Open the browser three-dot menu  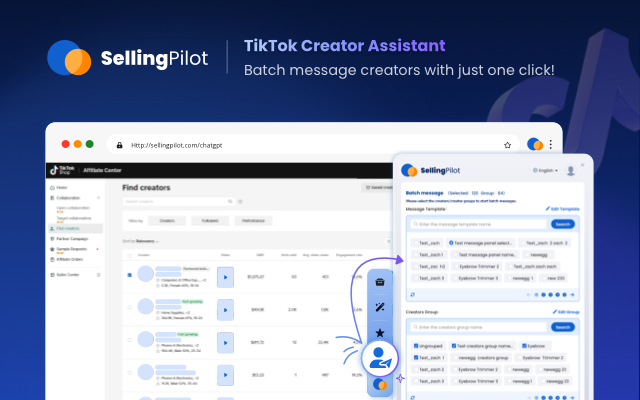(551, 144)
